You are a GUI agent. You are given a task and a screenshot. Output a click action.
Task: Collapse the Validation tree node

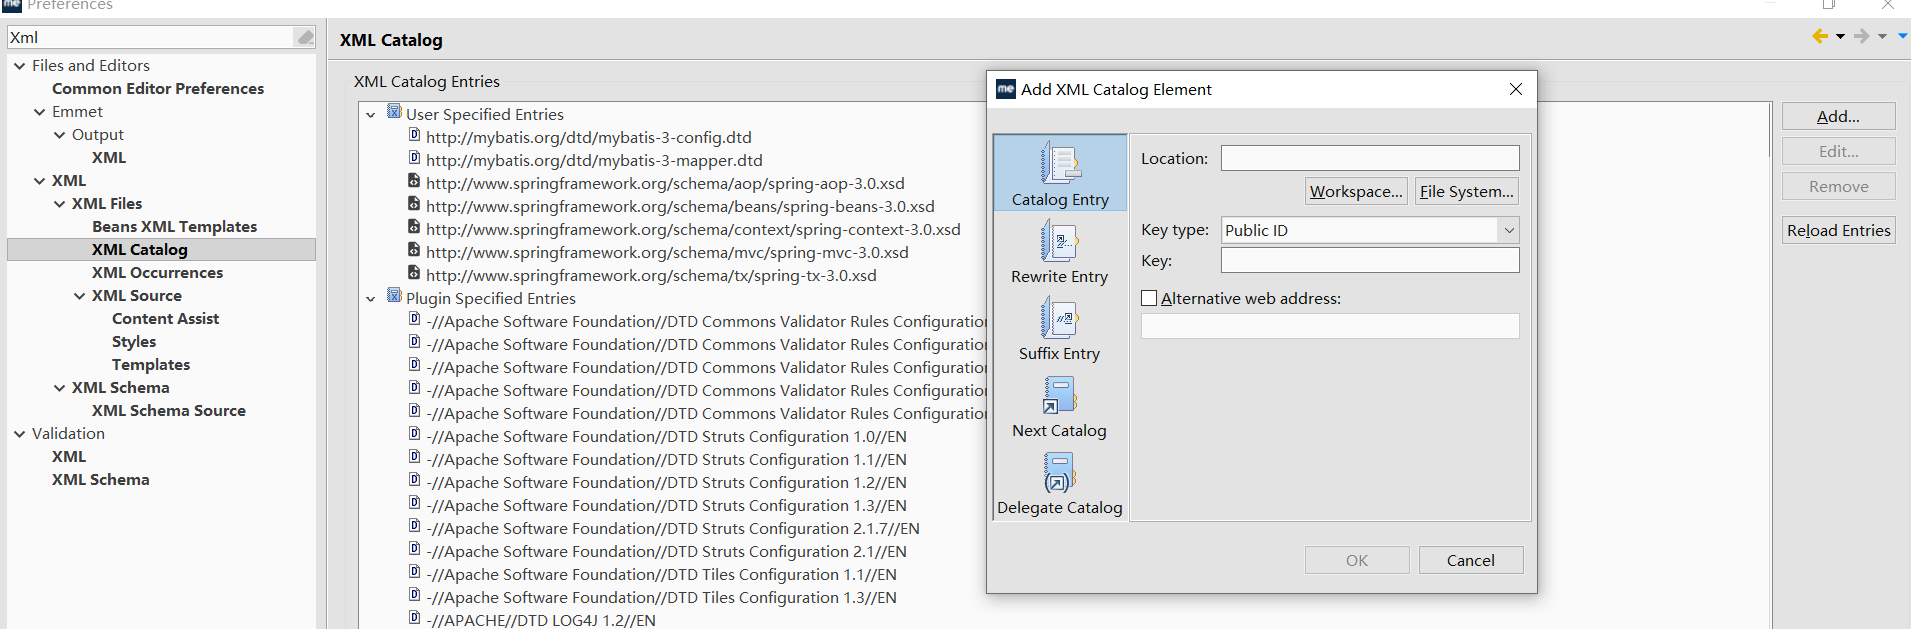(19, 434)
